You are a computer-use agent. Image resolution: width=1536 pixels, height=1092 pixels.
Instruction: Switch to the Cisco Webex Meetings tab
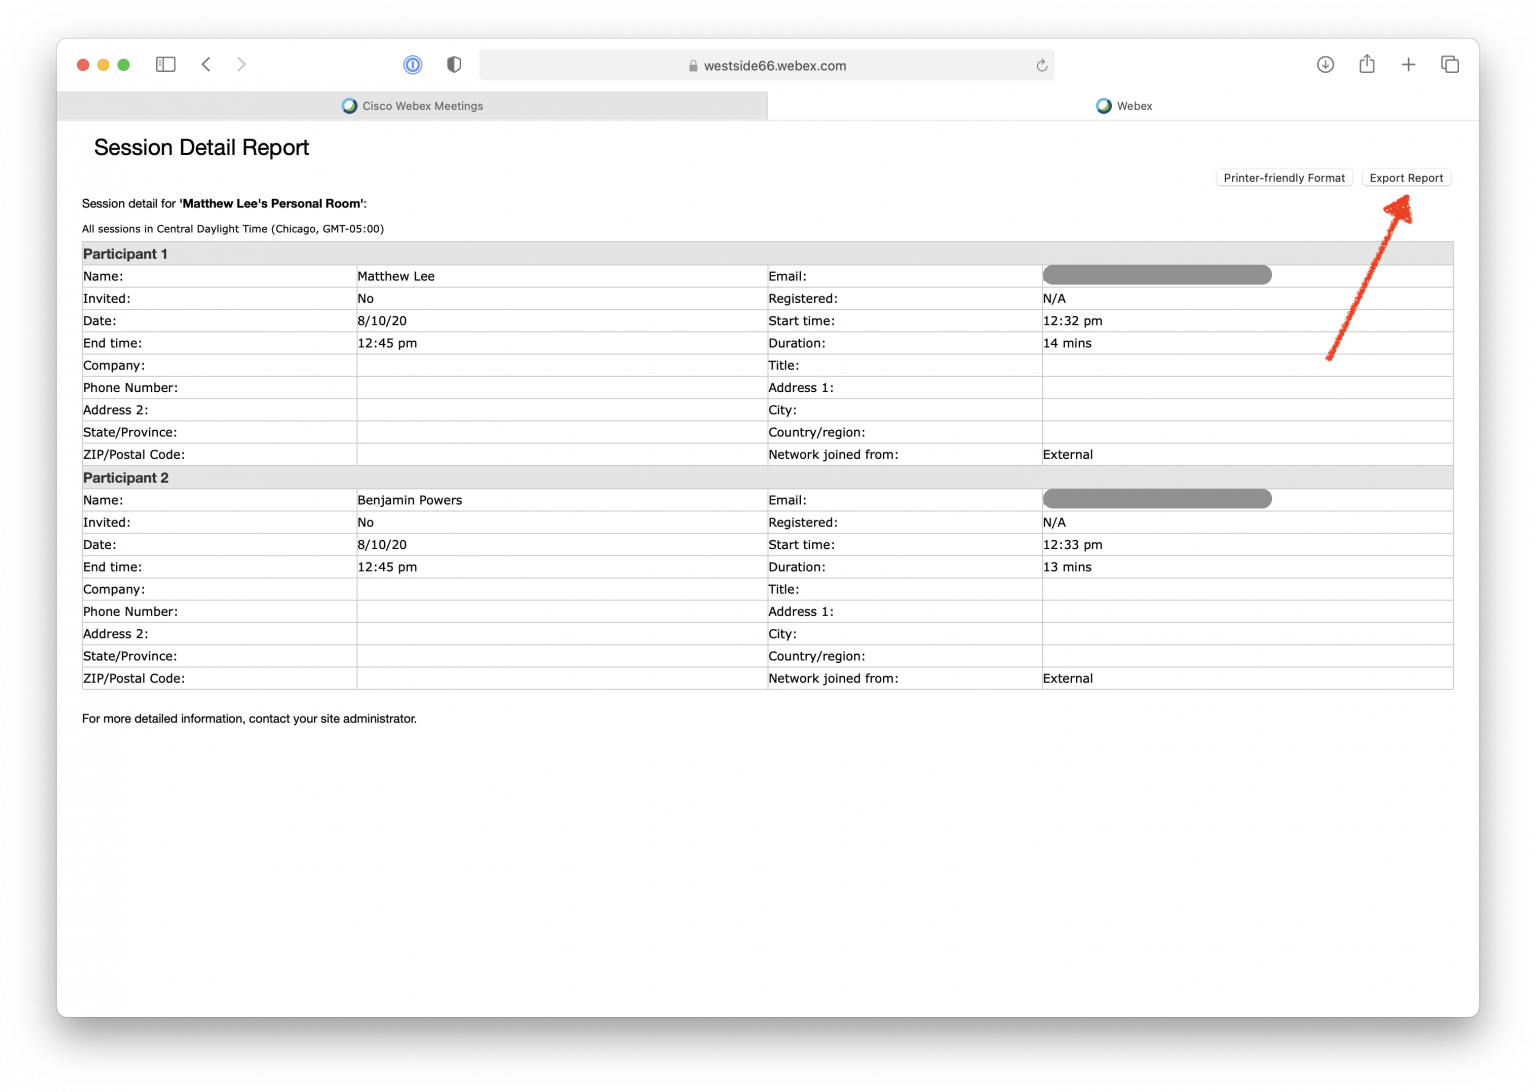412,105
